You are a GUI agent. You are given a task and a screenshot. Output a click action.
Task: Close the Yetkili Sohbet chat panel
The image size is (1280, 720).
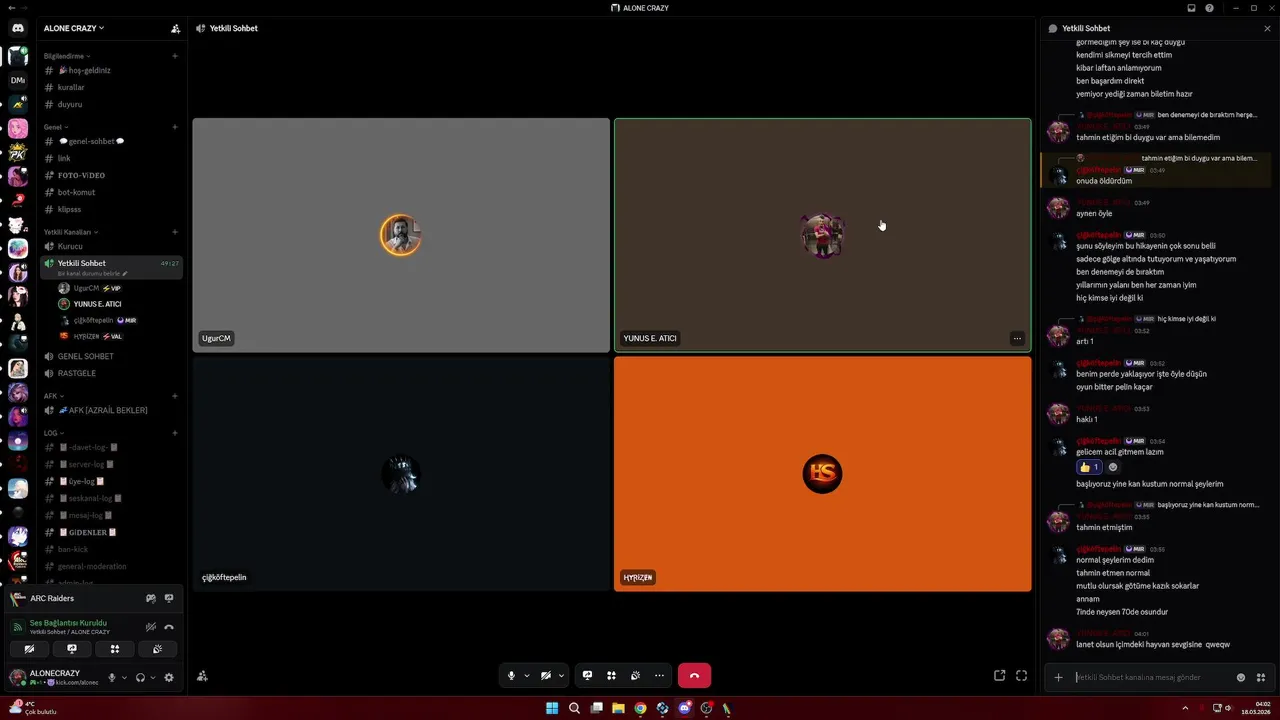click(x=1267, y=28)
